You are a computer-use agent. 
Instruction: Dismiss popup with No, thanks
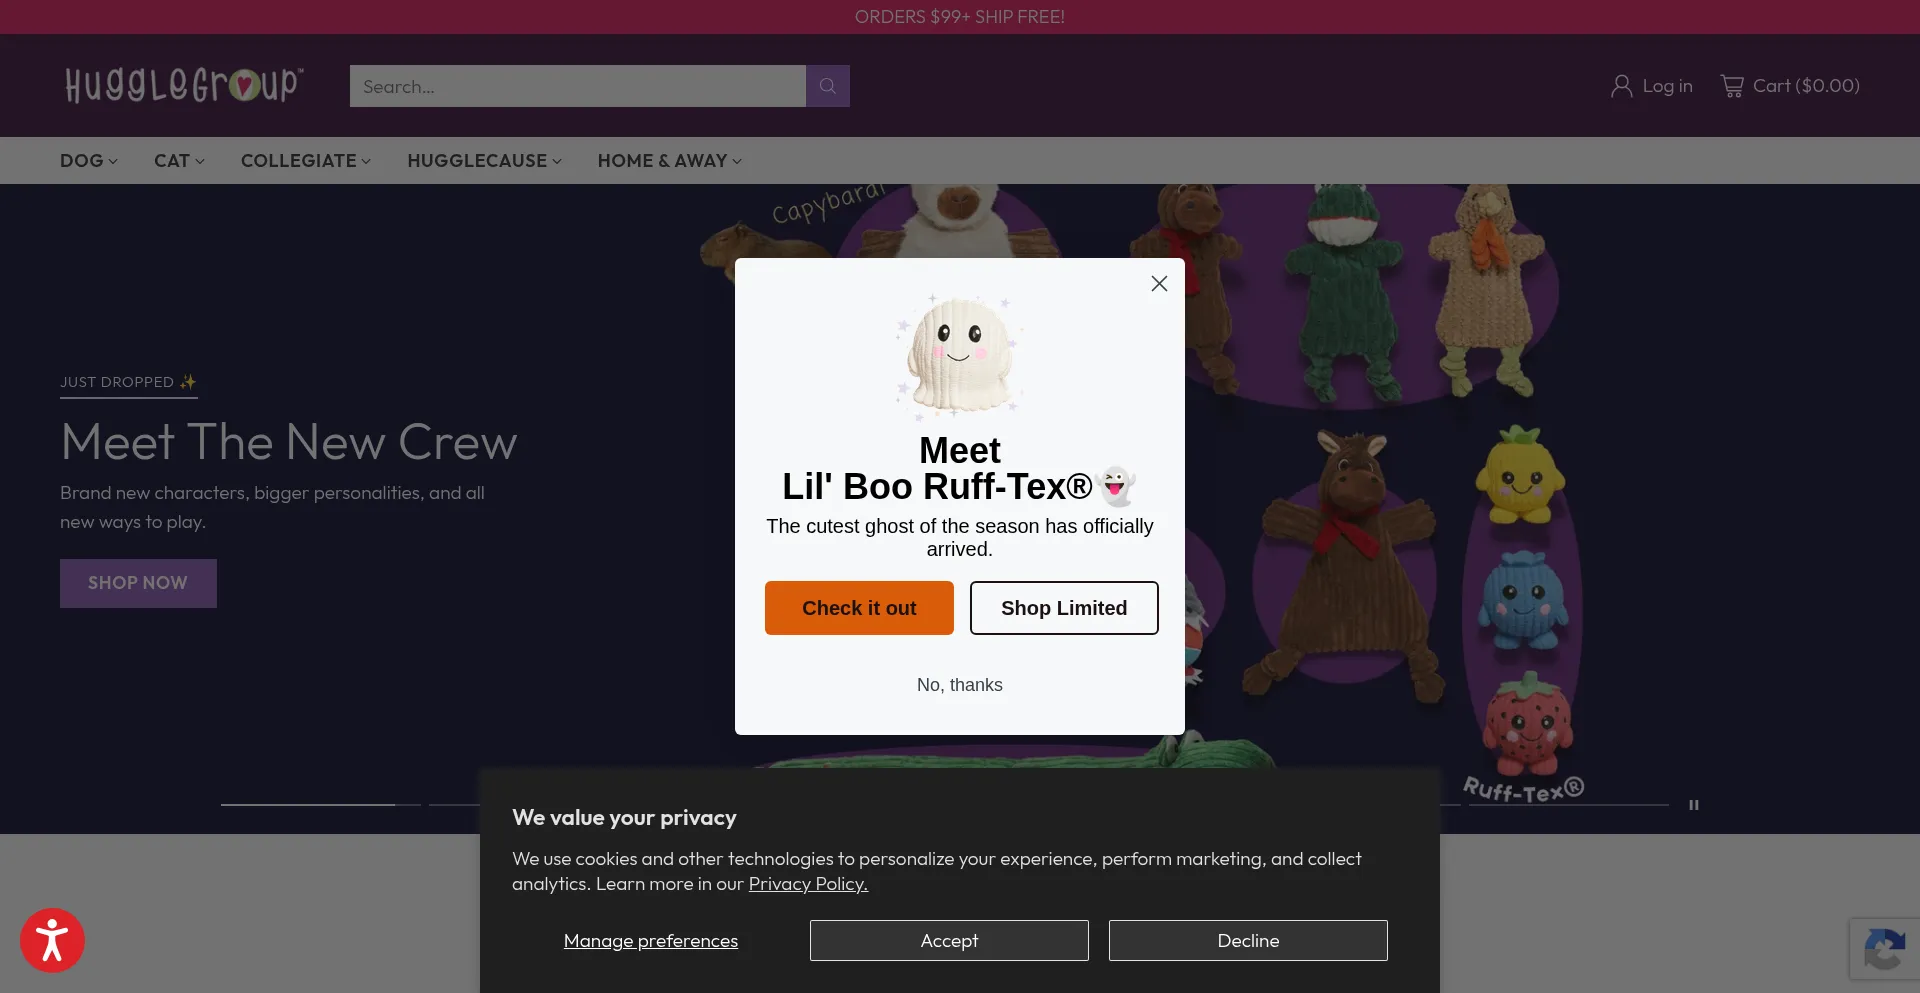pyautogui.click(x=960, y=685)
